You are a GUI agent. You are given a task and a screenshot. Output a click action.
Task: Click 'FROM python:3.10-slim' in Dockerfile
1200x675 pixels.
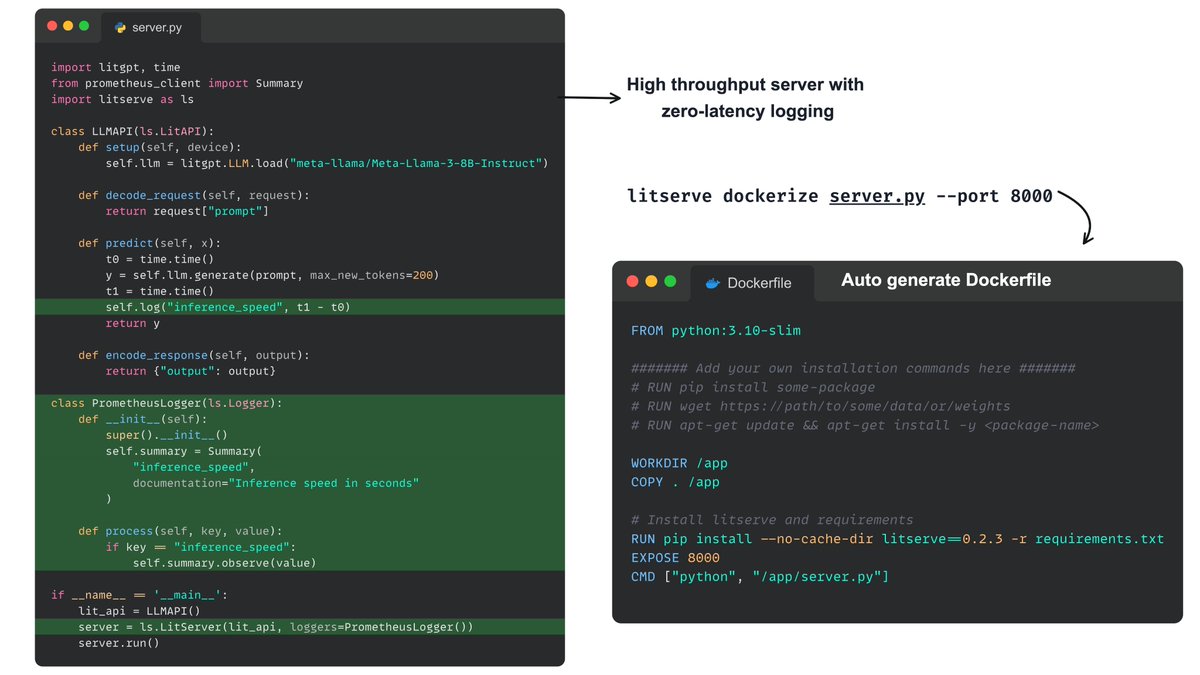pyautogui.click(x=716, y=330)
